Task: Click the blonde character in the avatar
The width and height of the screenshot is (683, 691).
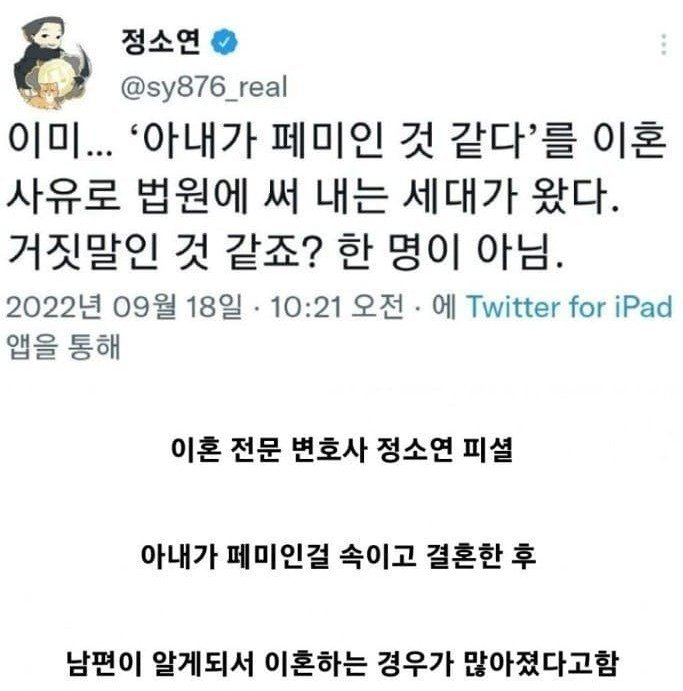Action: (x=55, y=73)
